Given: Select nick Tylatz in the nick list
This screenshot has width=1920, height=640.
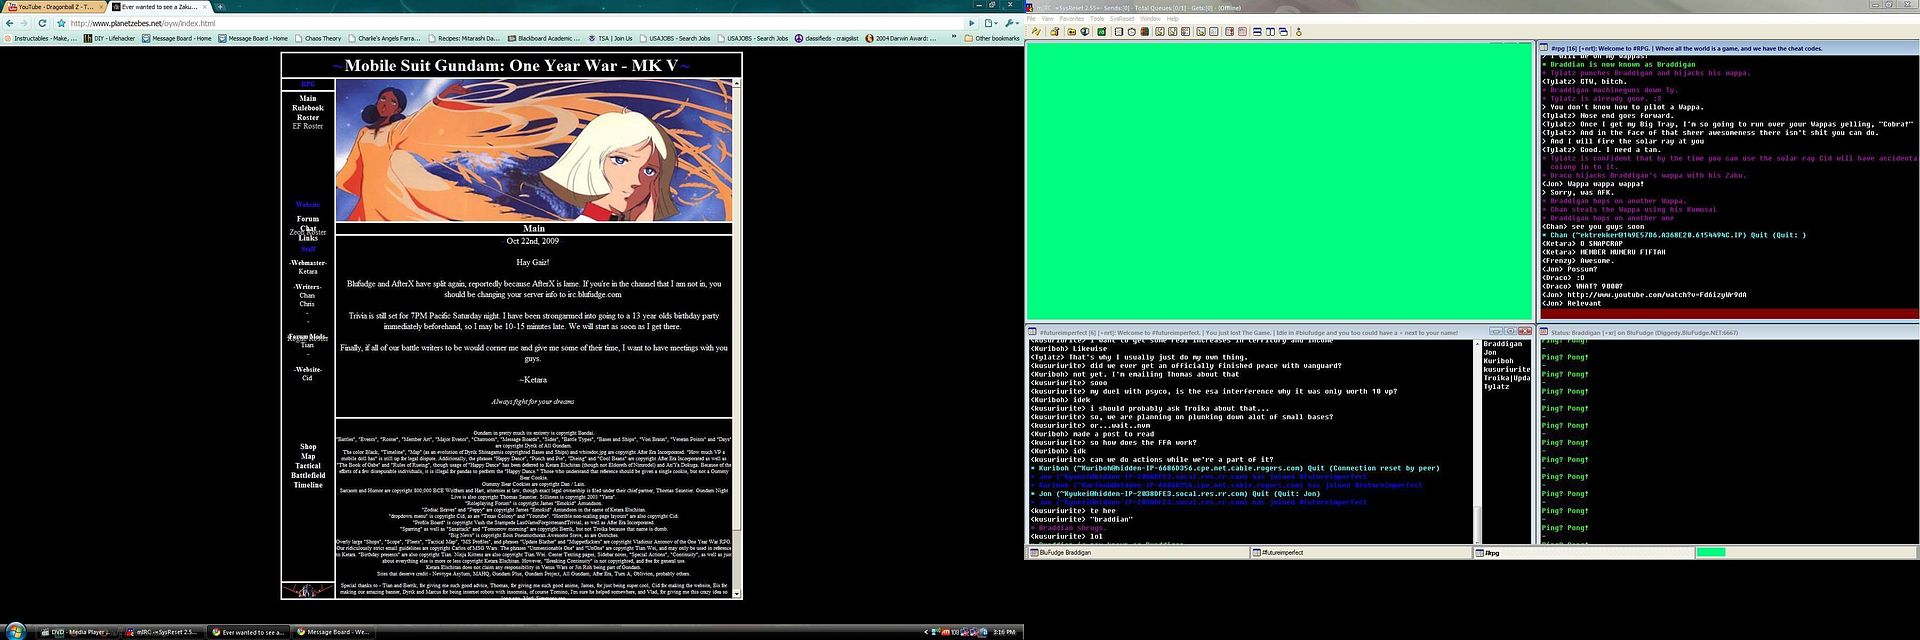Looking at the screenshot, I should pyautogui.click(x=1497, y=386).
